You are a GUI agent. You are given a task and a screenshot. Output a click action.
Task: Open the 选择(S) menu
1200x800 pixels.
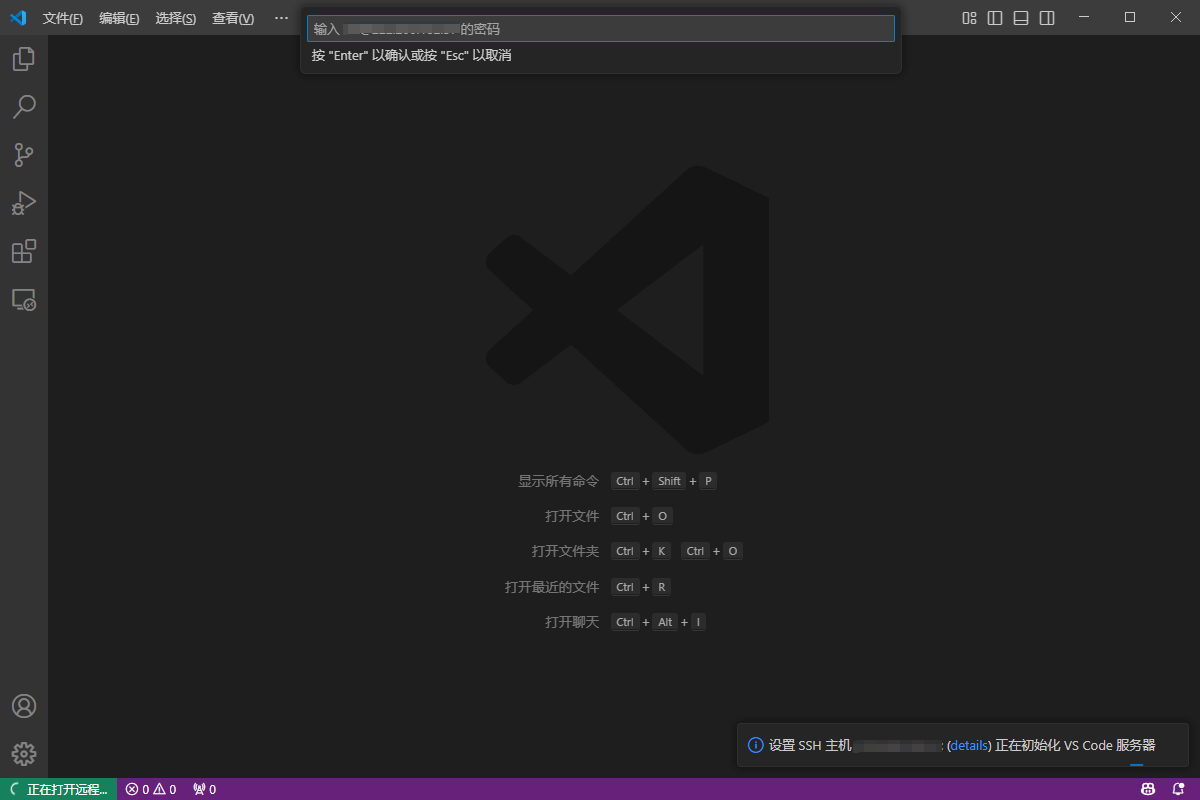click(x=176, y=18)
